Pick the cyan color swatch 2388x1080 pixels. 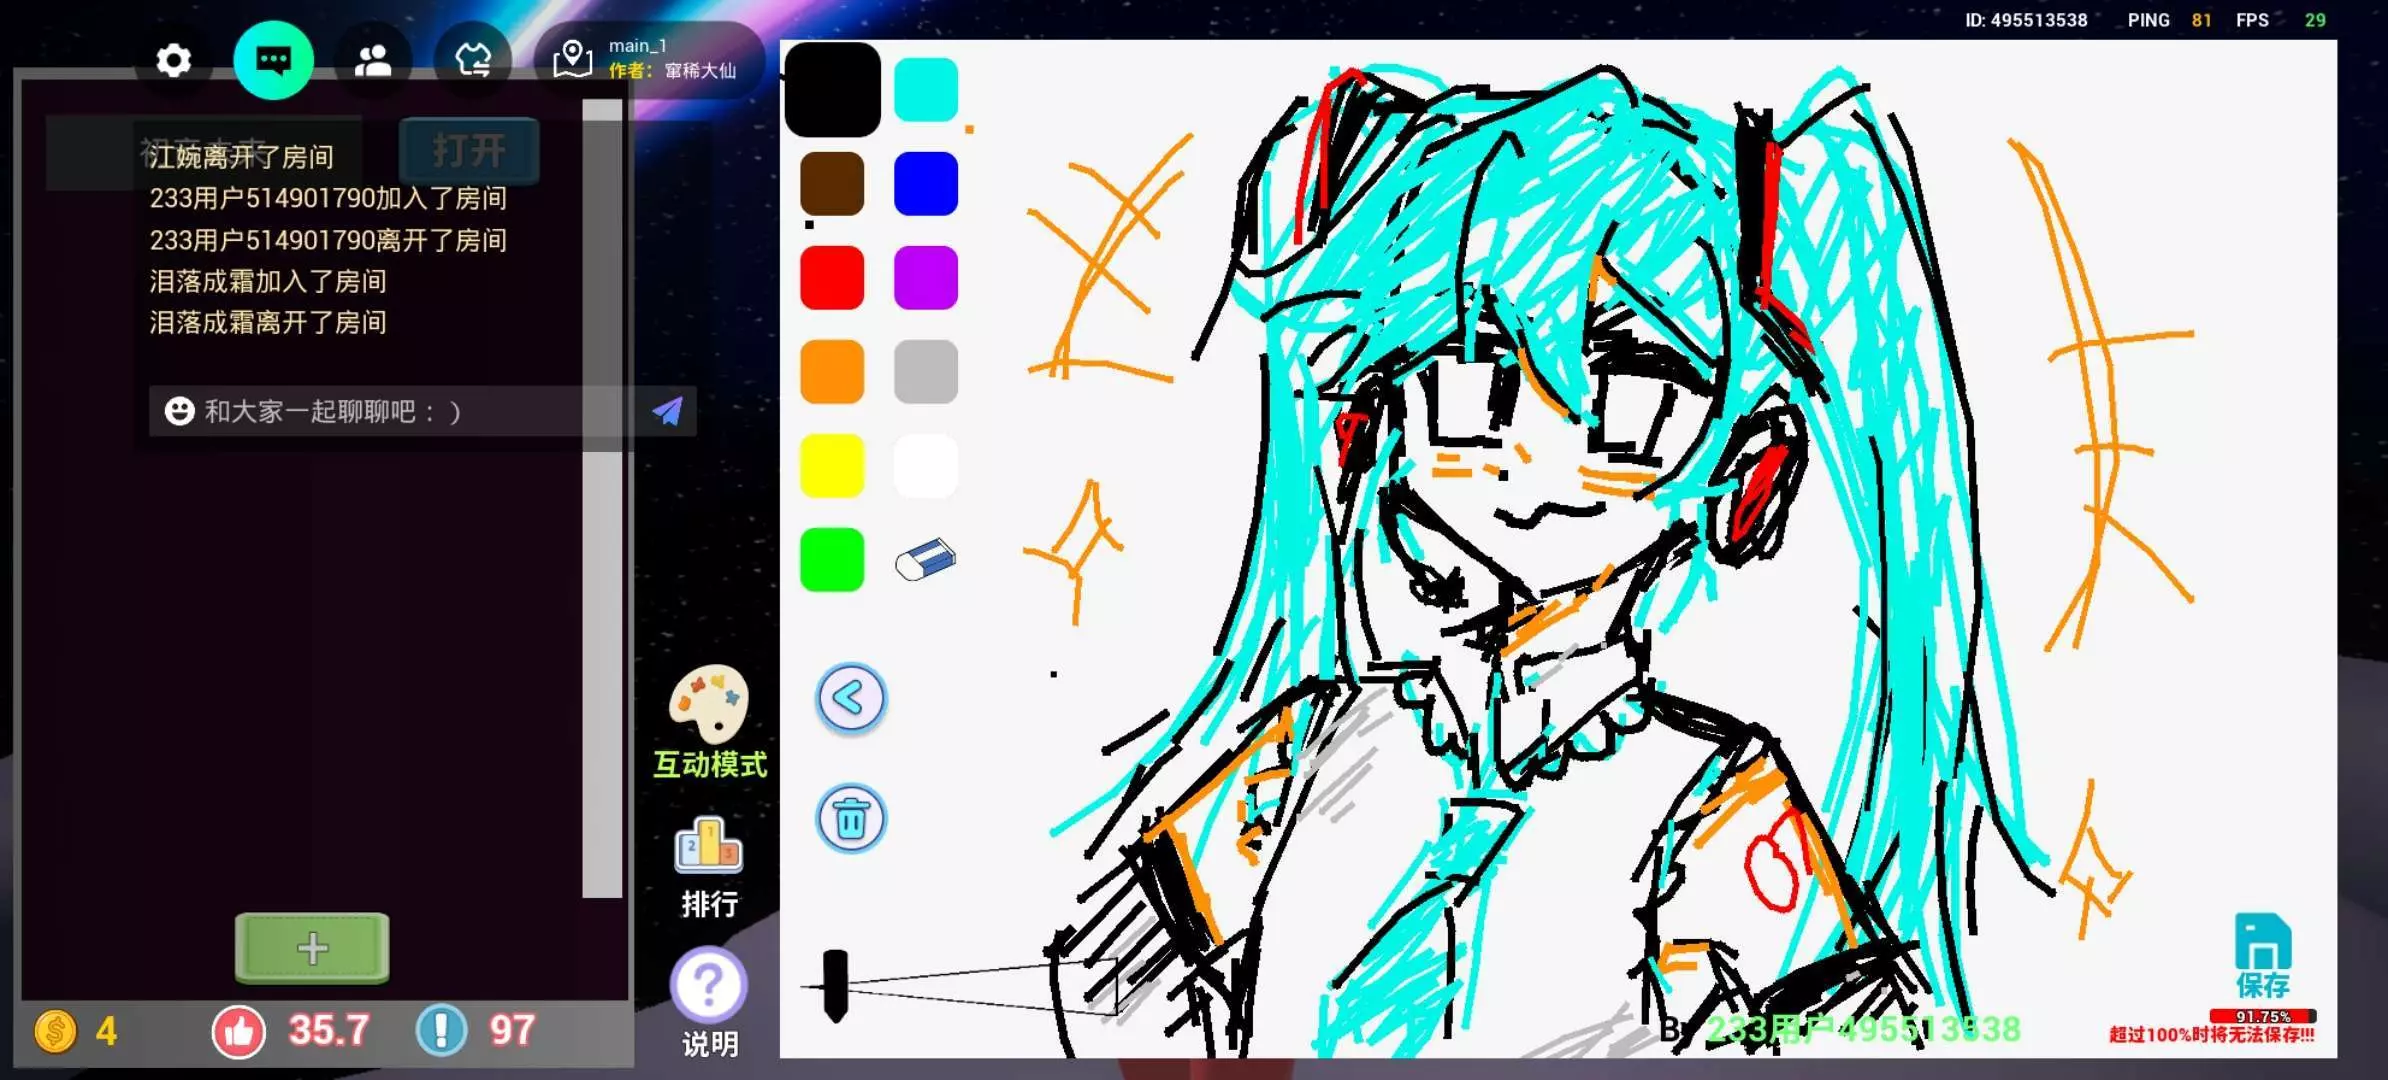click(x=925, y=90)
